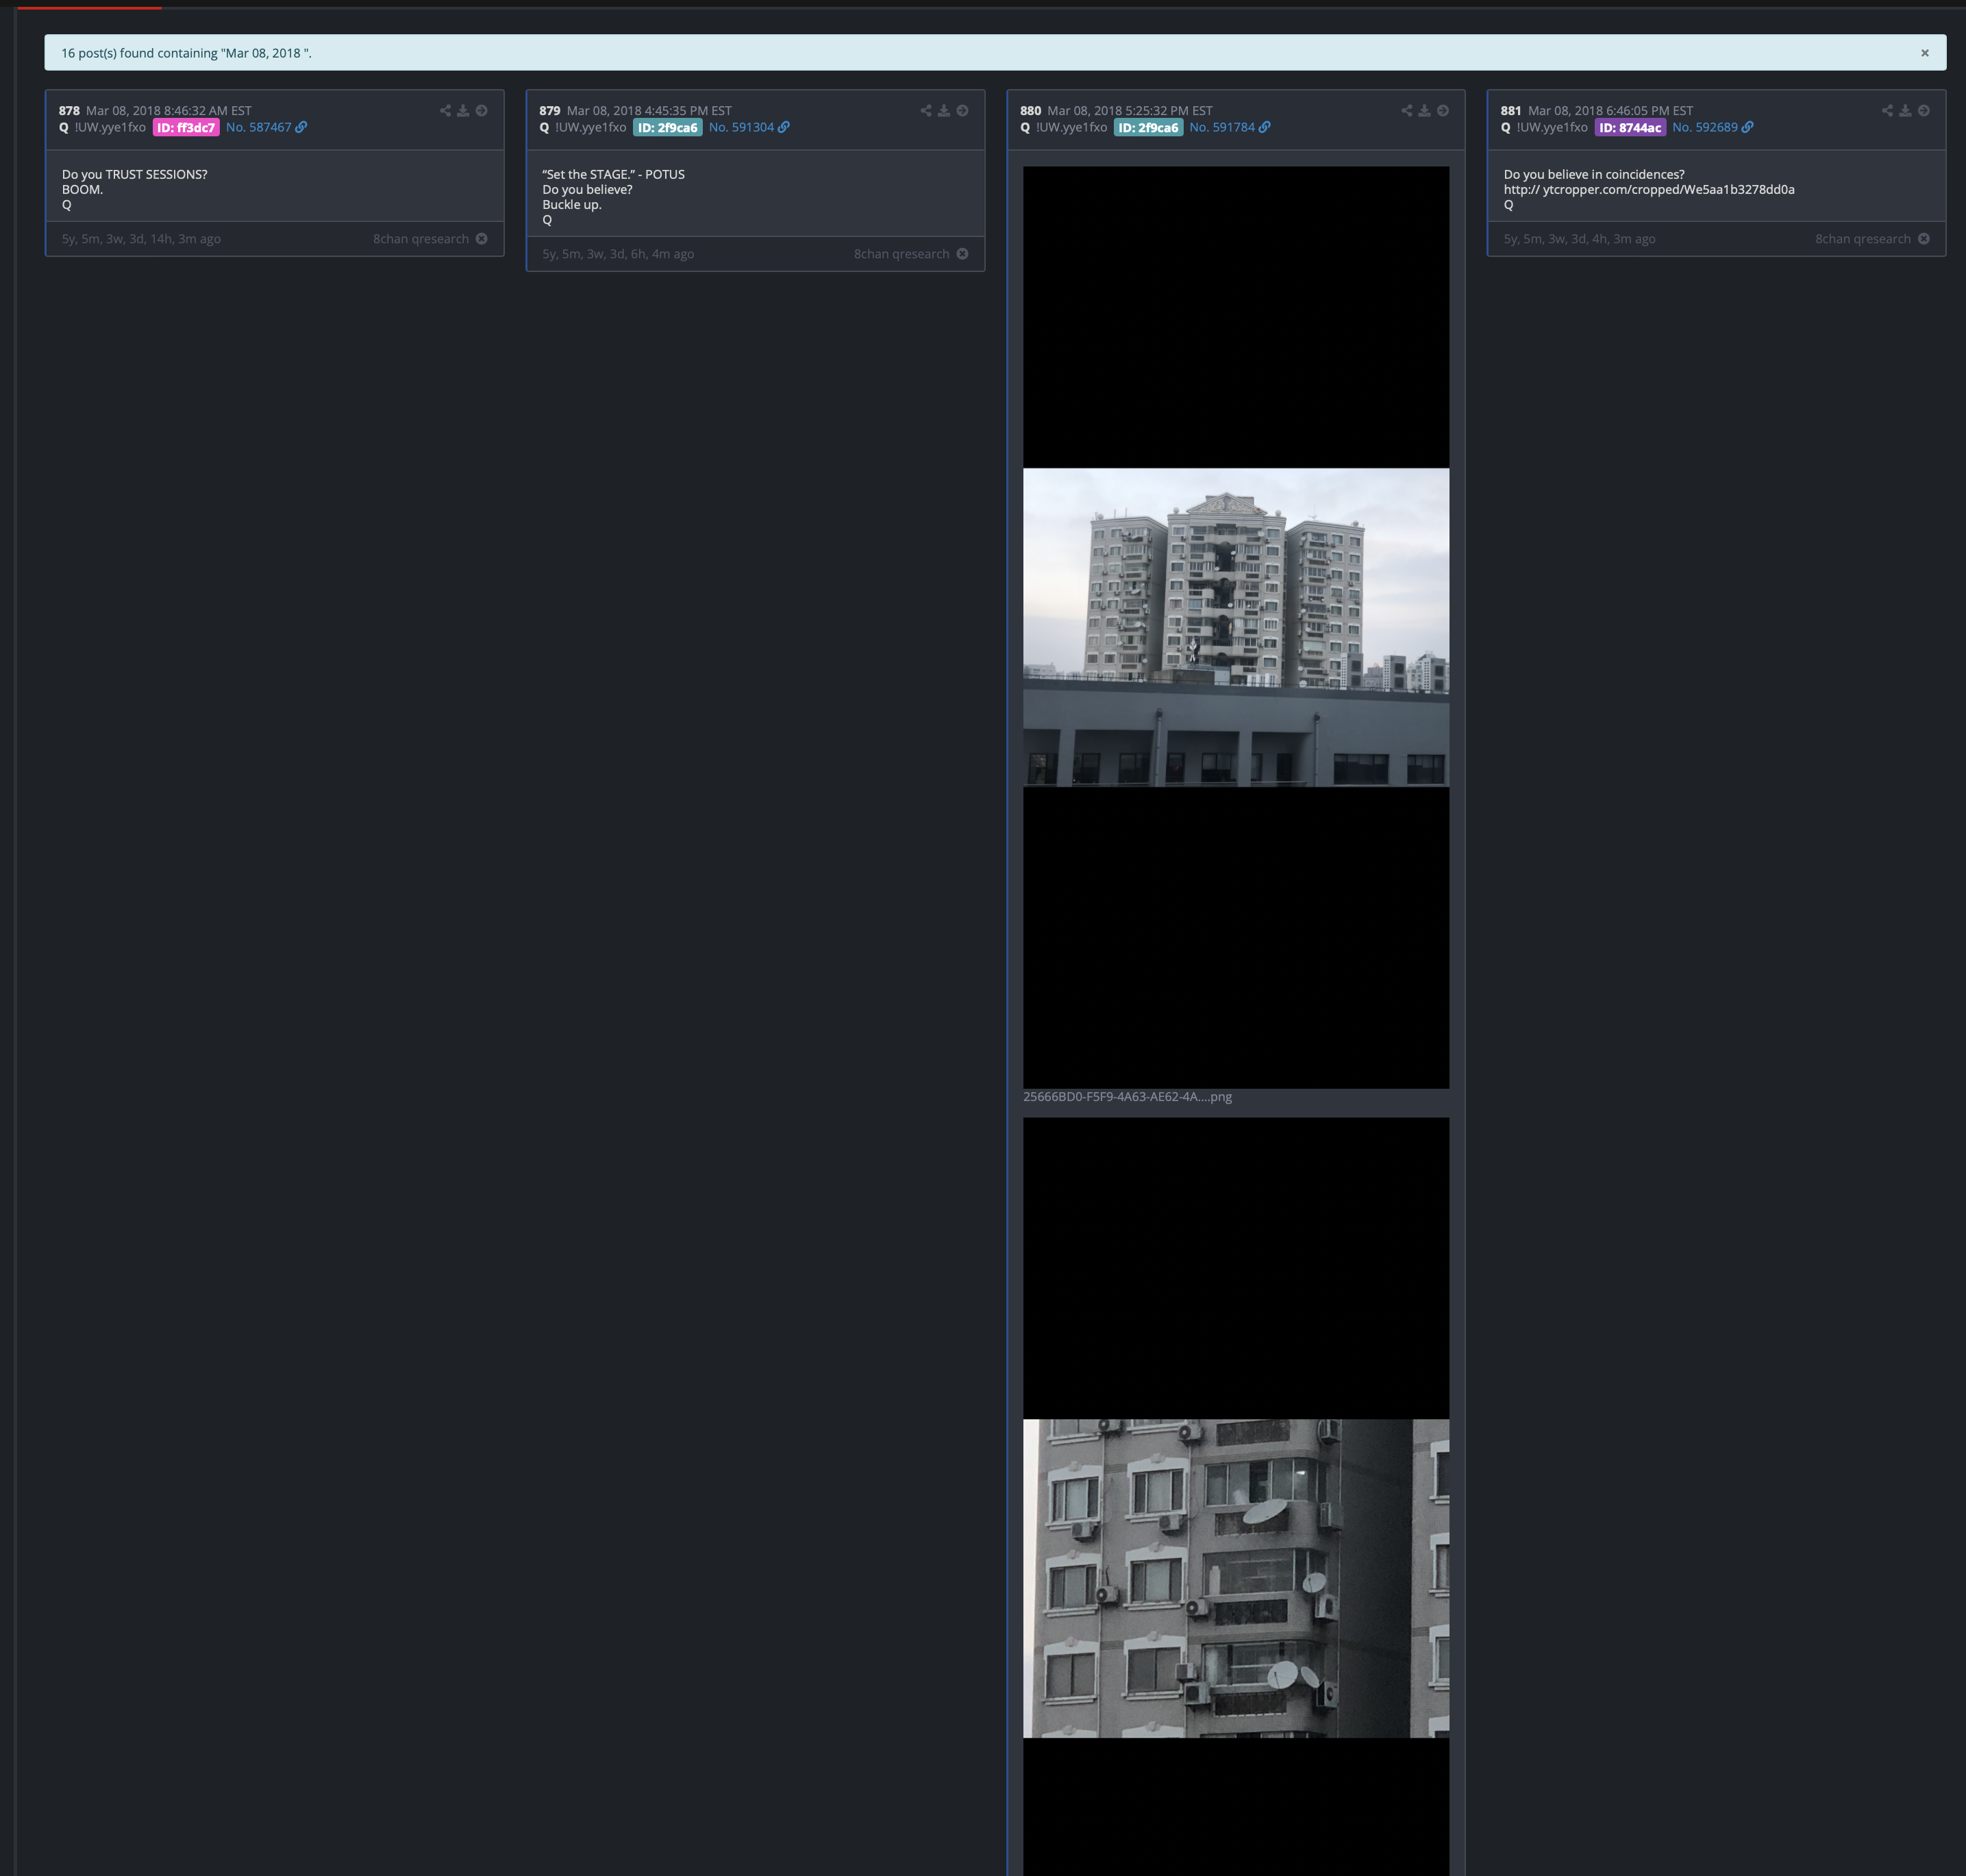The width and height of the screenshot is (1966, 1876).
Task: Click the line "Buckle up." in post 879
Action: point(572,205)
